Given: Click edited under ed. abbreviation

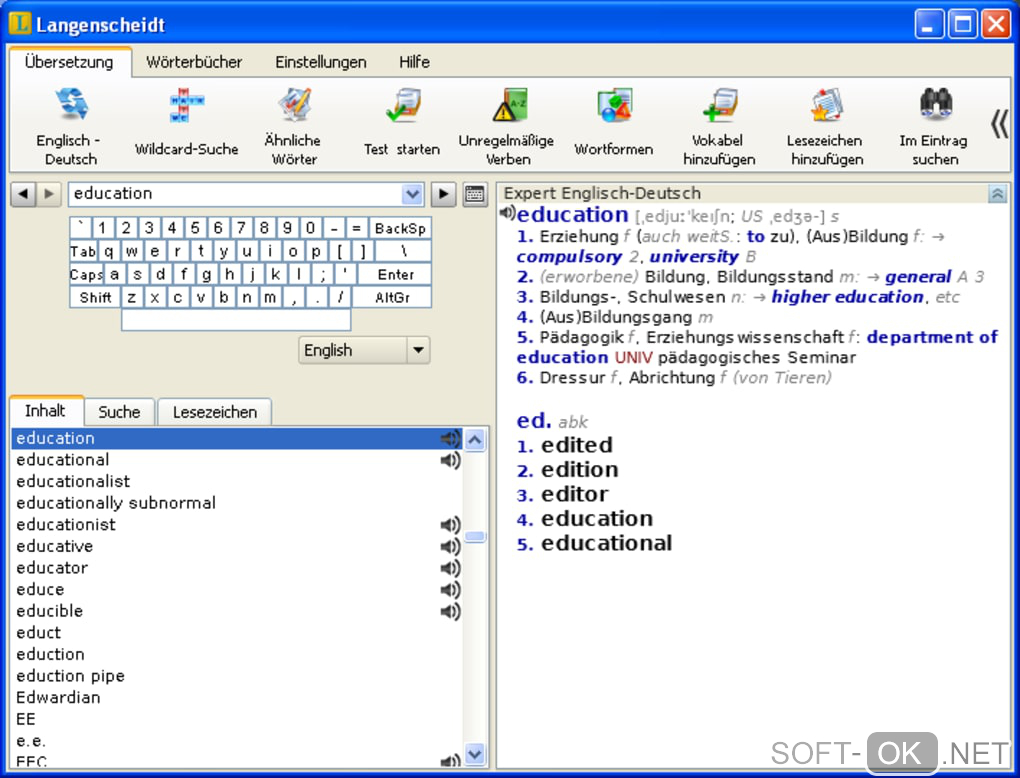Looking at the screenshot, I should click(577, 445).
